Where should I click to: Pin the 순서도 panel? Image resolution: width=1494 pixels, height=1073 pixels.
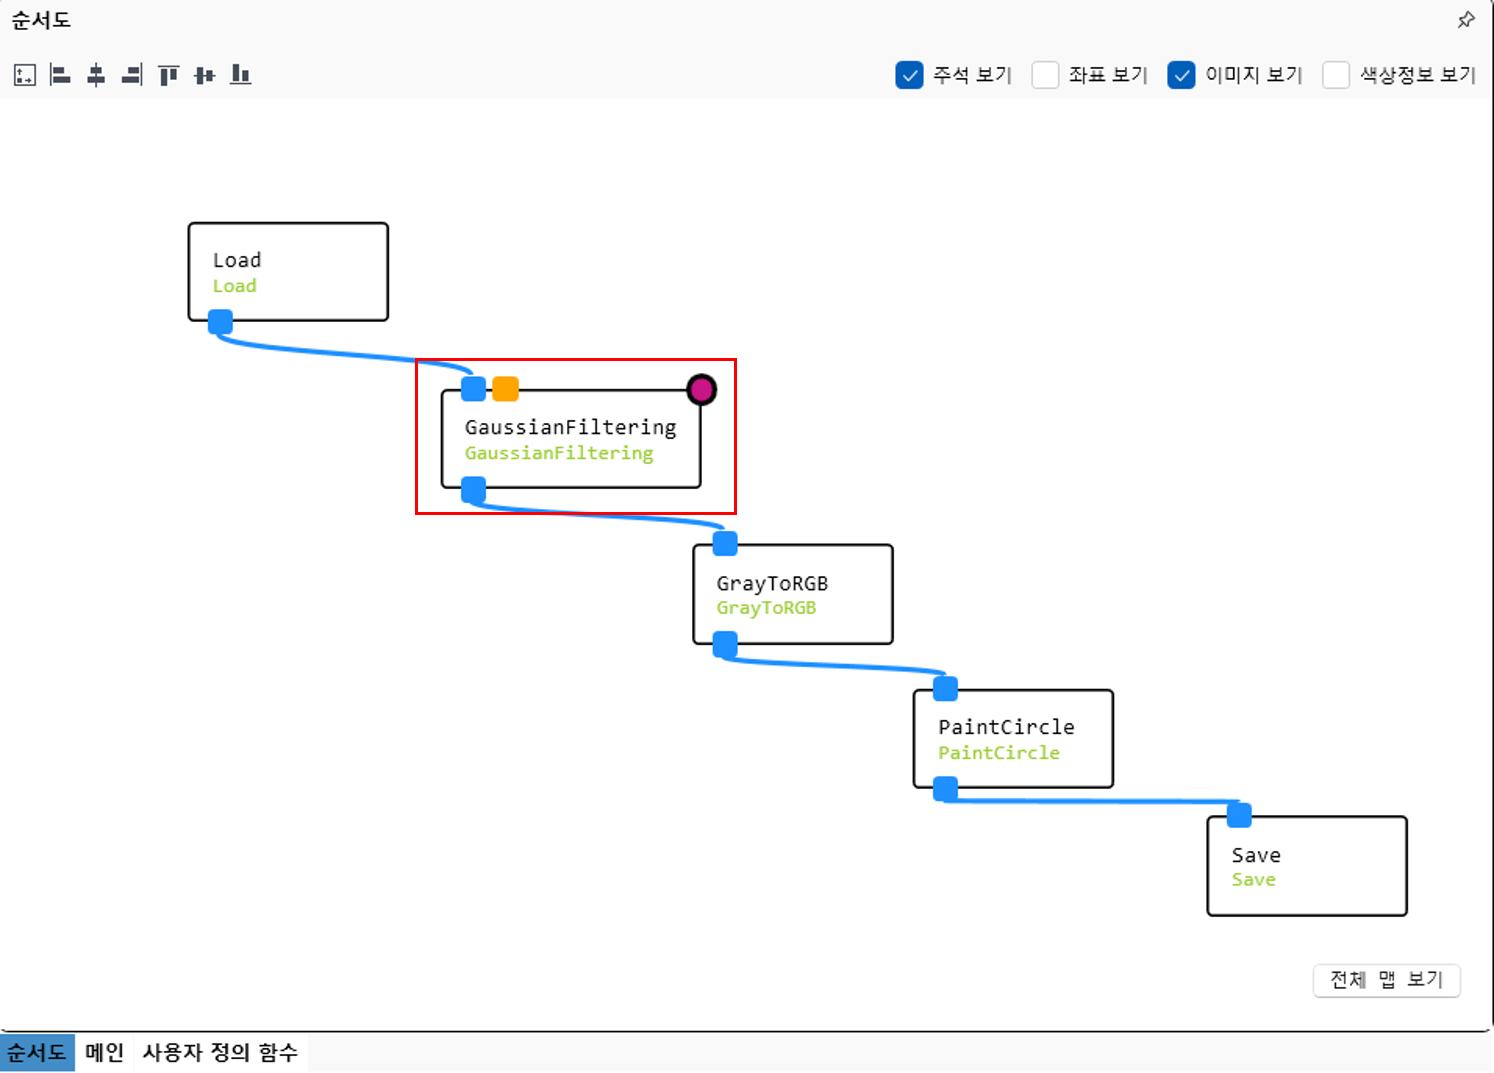[x=1466, y=20]
